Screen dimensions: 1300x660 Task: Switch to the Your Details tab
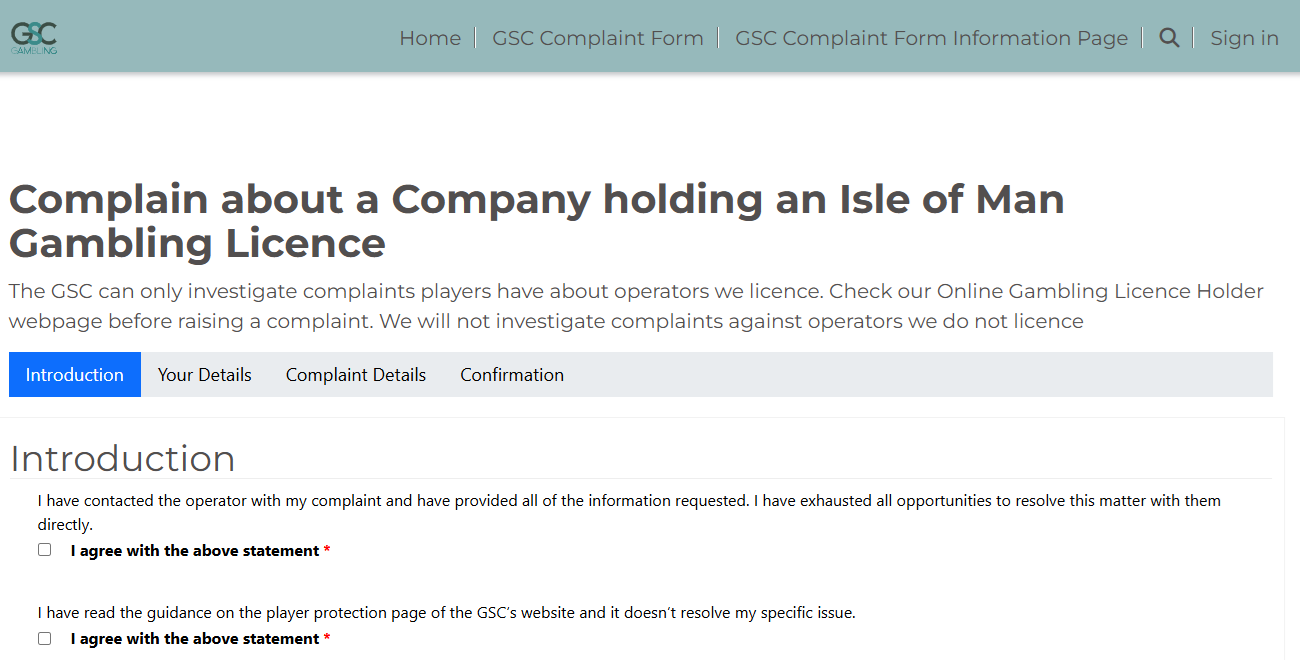(x=205, y=375)
